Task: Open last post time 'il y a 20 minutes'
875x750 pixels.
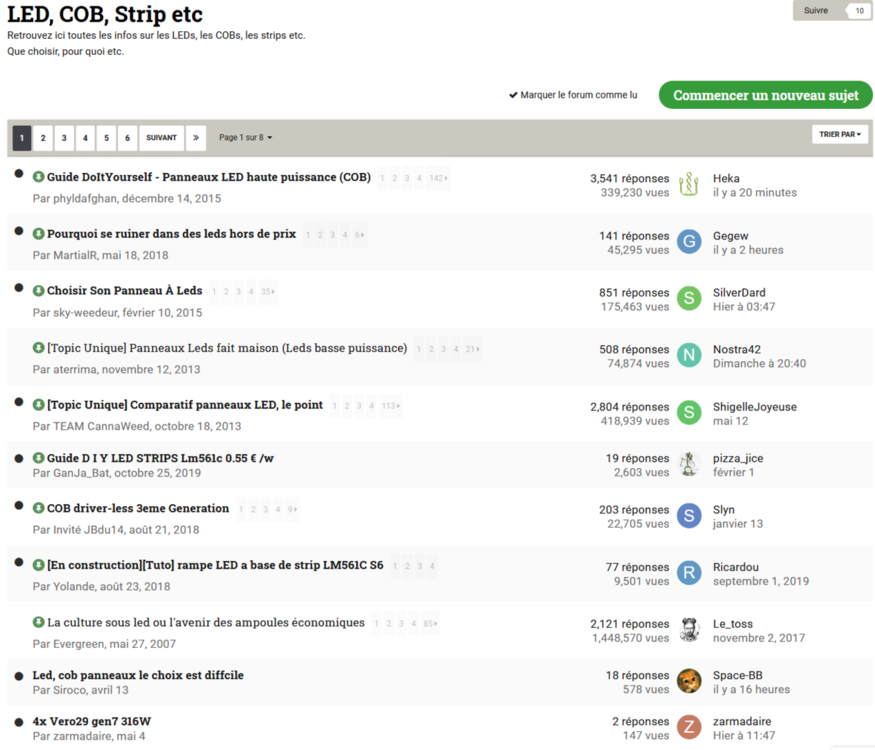Action: (754, 193)
